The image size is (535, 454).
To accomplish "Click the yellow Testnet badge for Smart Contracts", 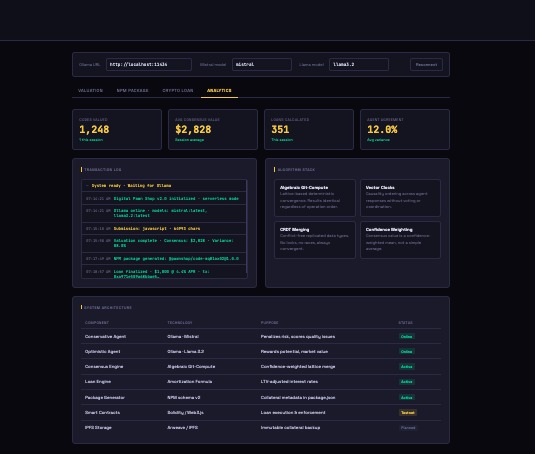I will (x=408, y=413).
